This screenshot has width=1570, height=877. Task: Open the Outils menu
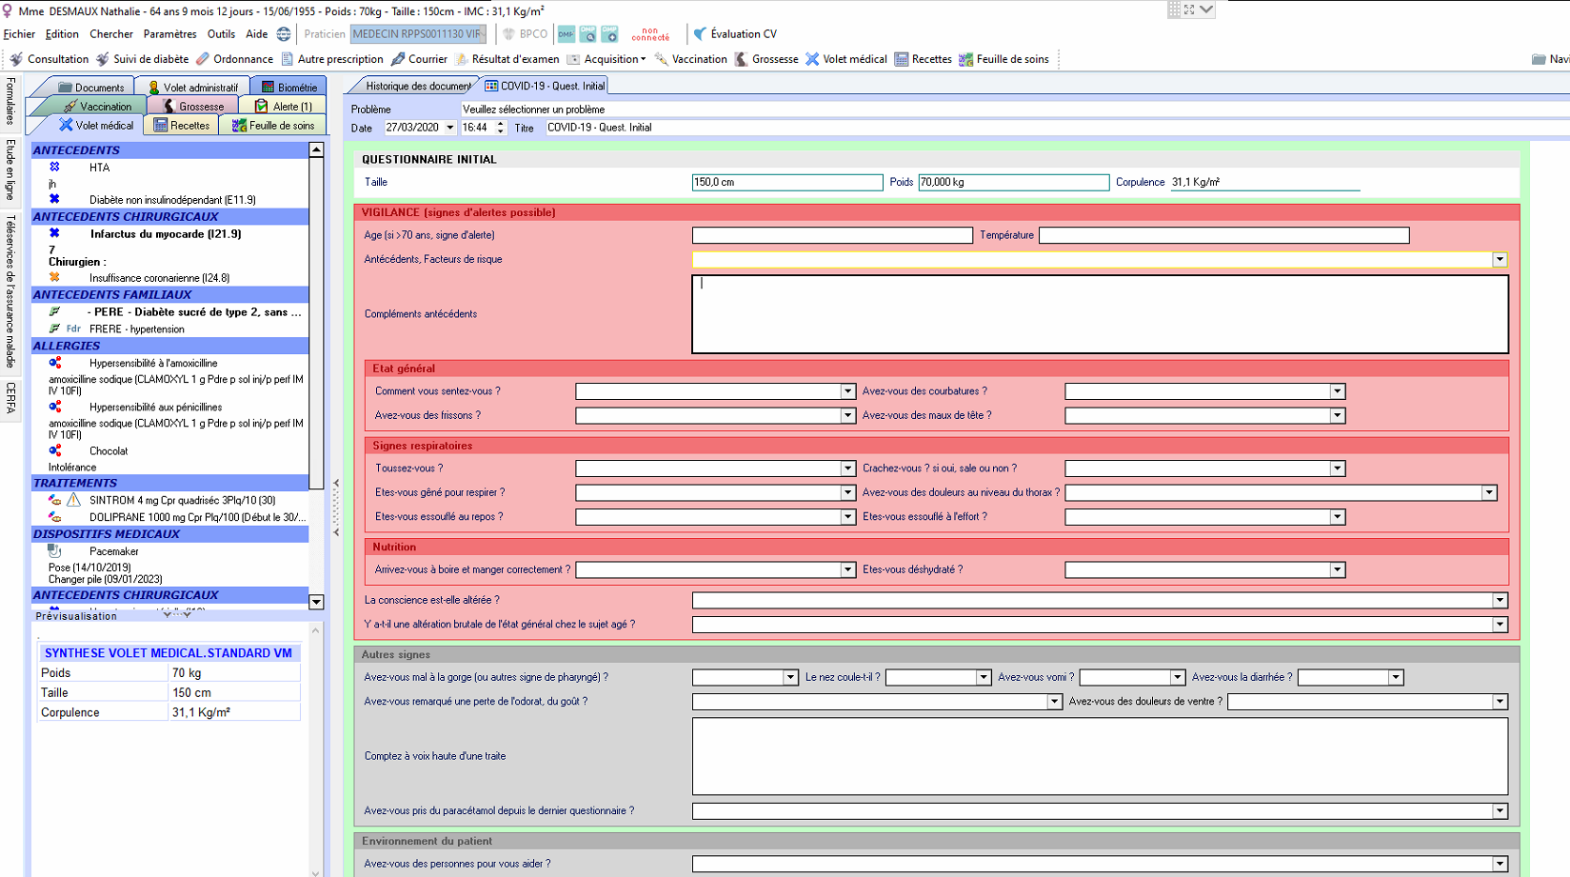pyautogui.click(x=221, y=34)
